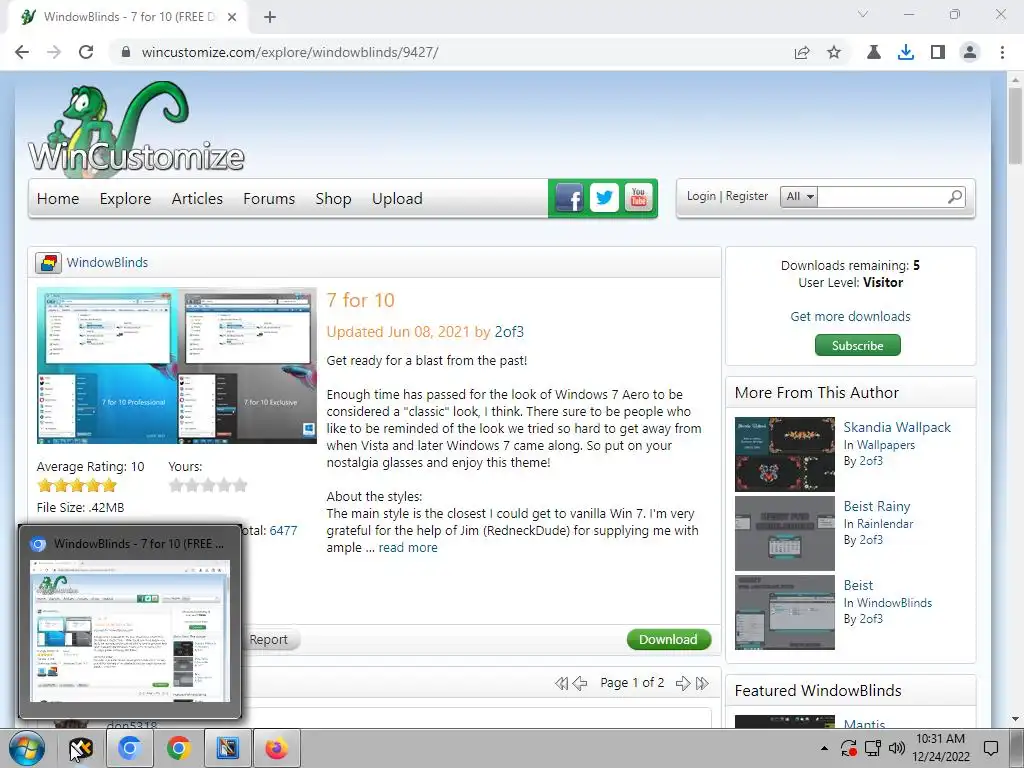
Task: Click the Subscribe button
Action: click(x=857, y=345)
